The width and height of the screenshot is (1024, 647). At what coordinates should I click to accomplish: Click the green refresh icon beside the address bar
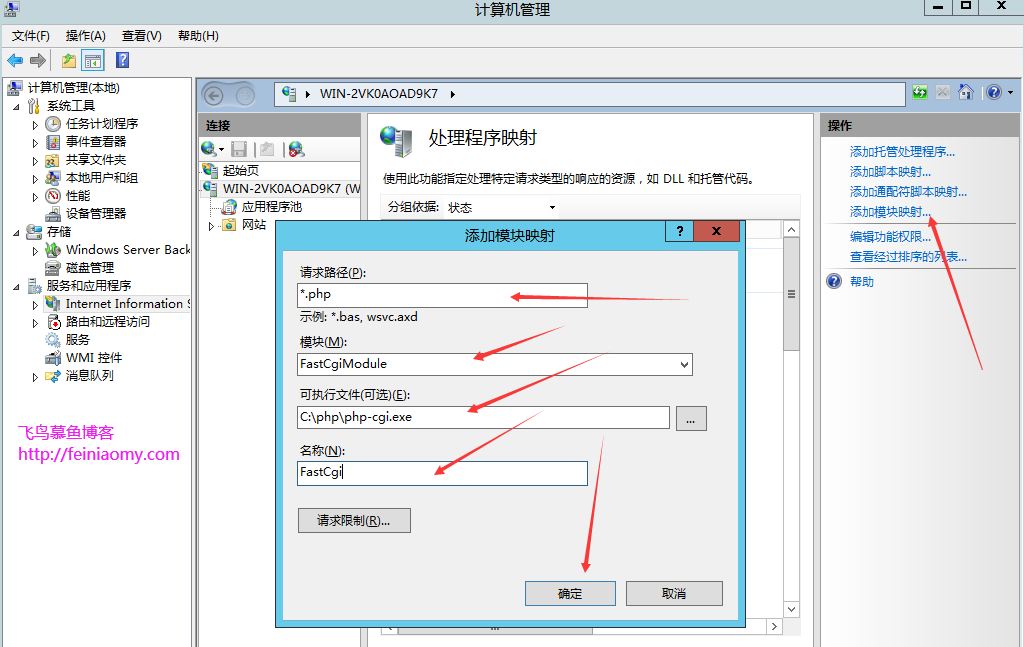coord(920,92)
